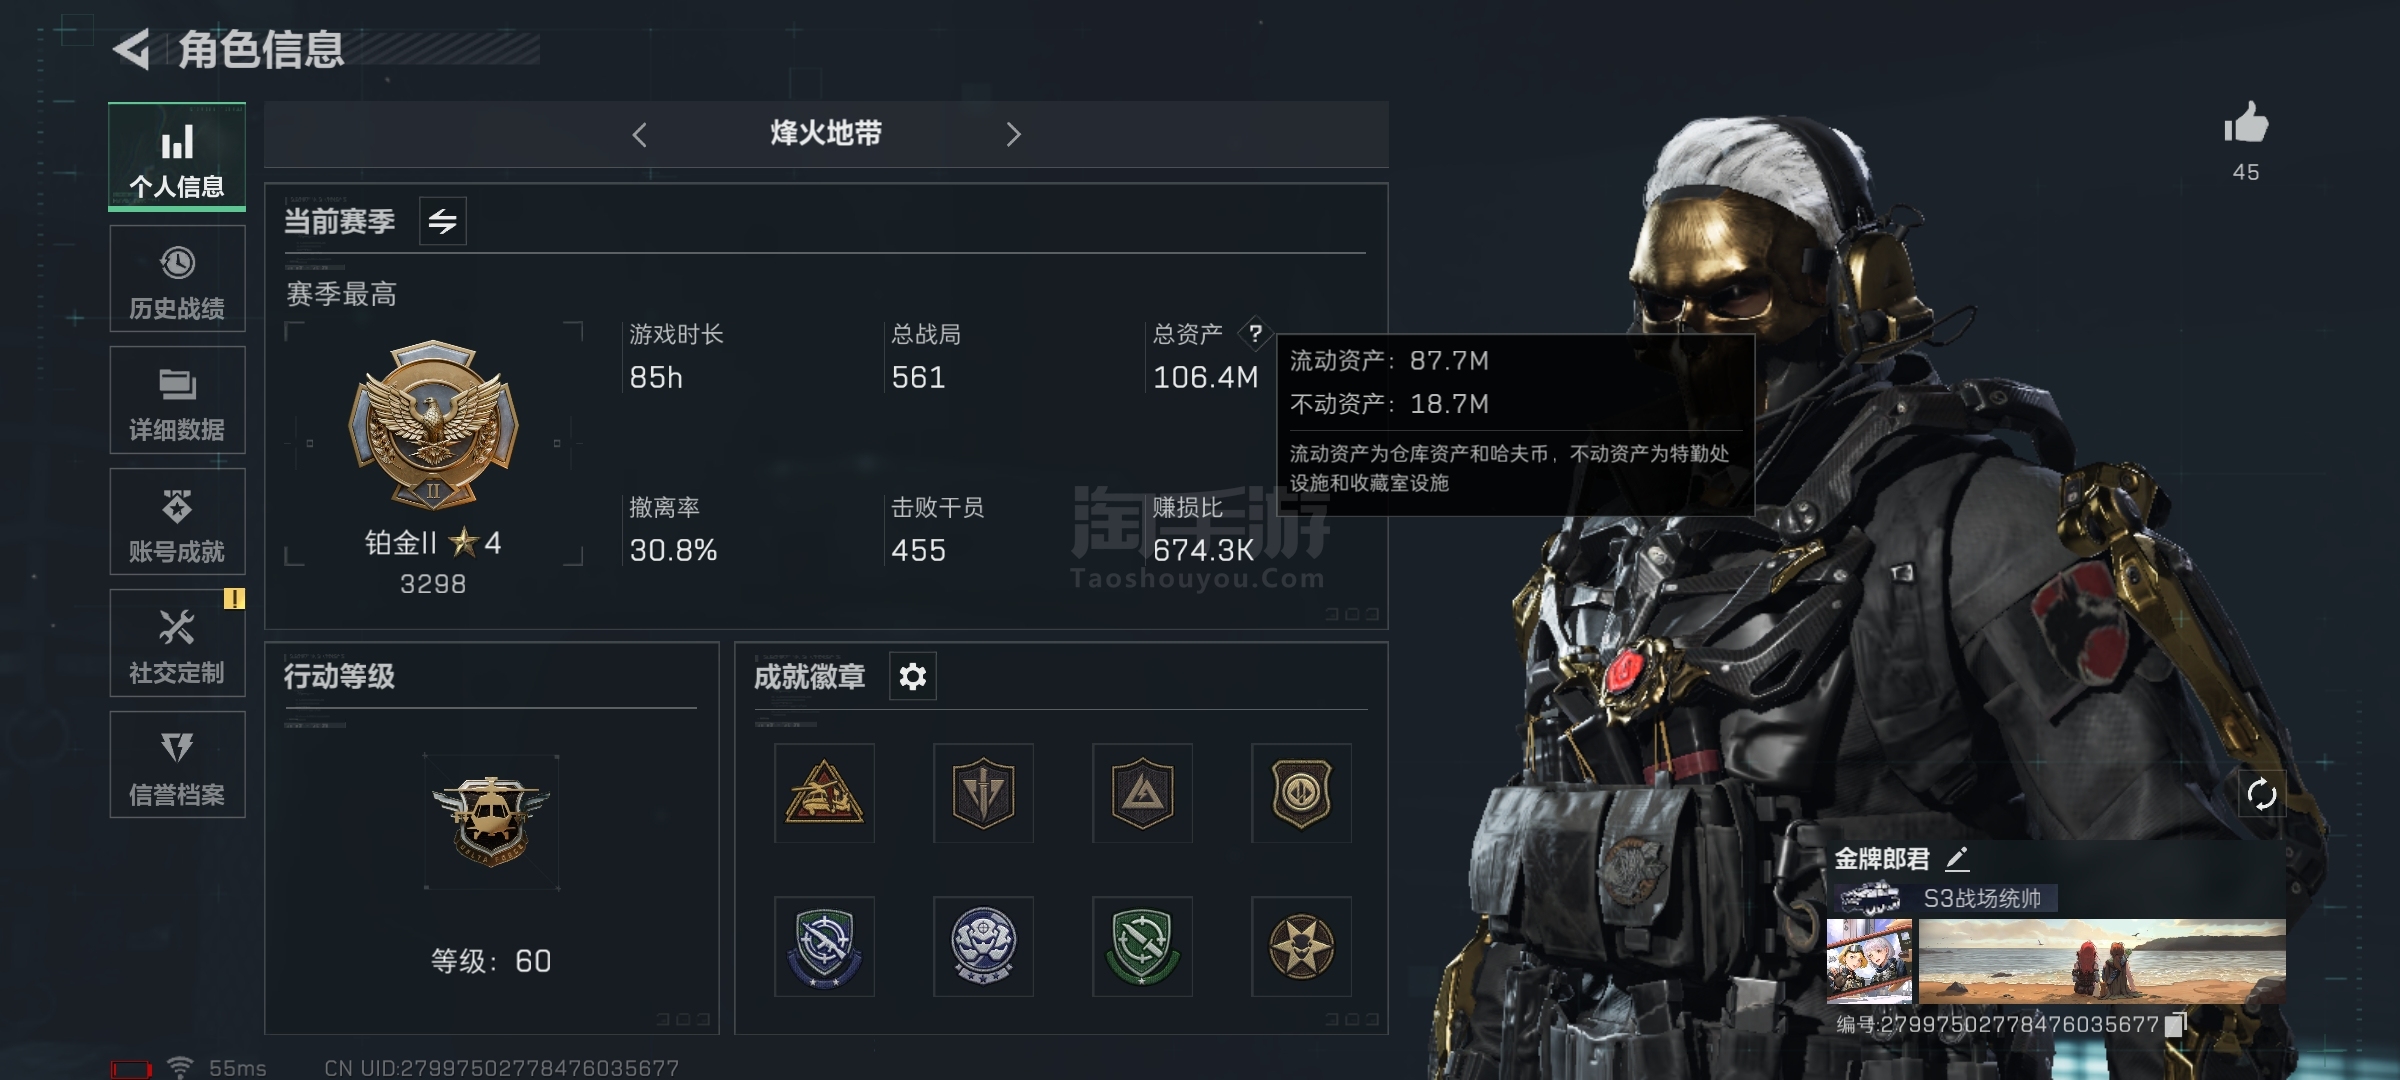The height and width of the screenshot is (1080, 2400).
Task: Edit nickname 金牌郎君 with pencil icon
Action: [x=1957, y=858]
